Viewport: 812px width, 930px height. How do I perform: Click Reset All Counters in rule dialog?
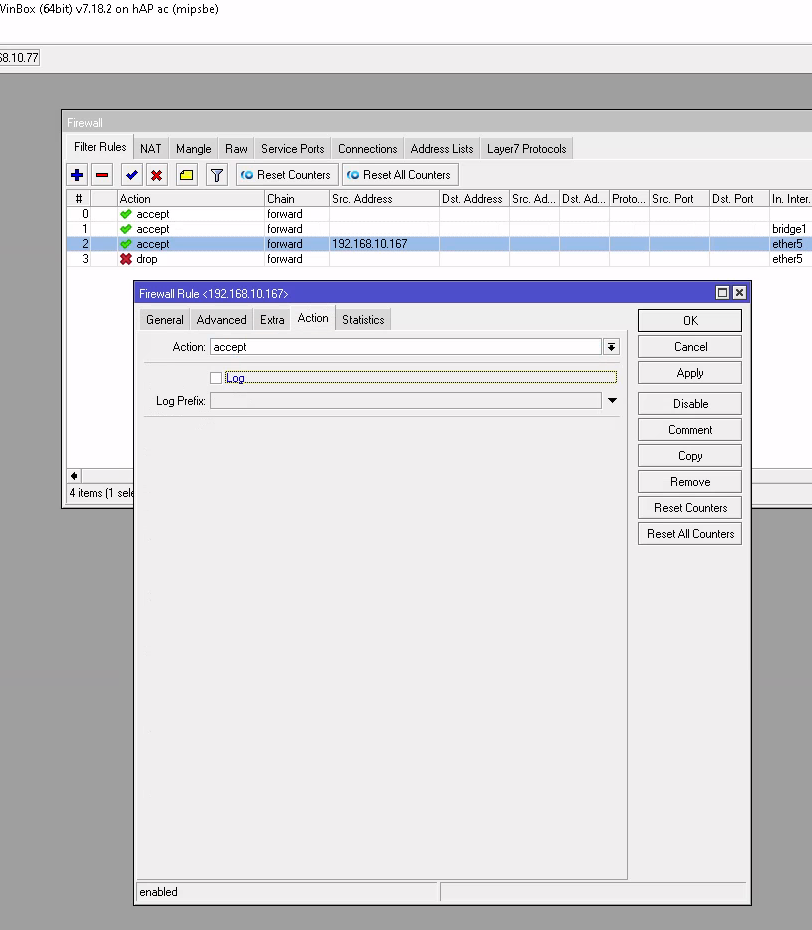coord(690,534)
